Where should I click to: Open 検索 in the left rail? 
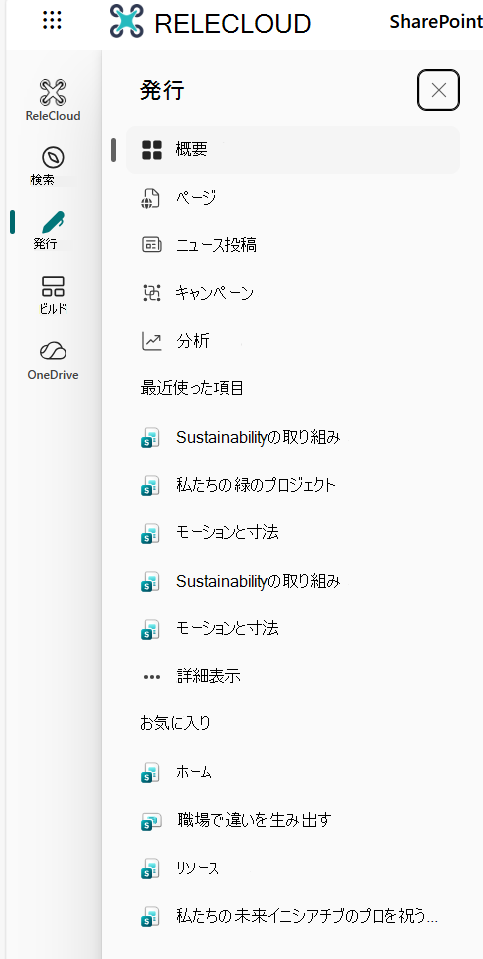coord(53,166)
